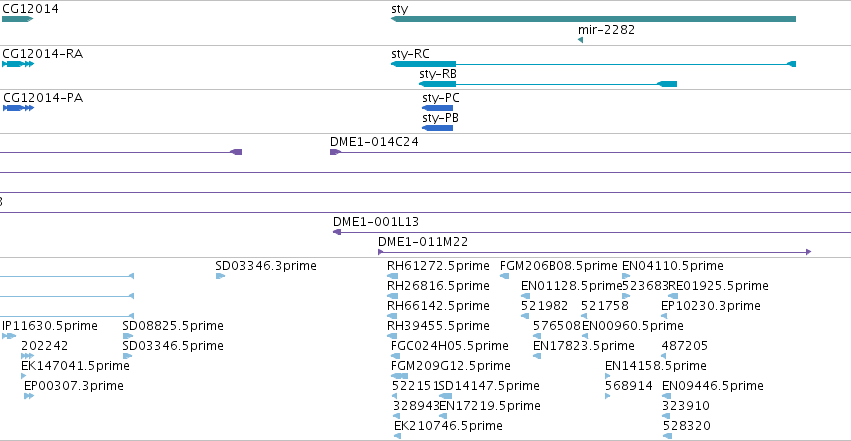This screenshot has height=441, width=851.
Task: Select the EN01128.5prime EST label
Action: (571, 286)
